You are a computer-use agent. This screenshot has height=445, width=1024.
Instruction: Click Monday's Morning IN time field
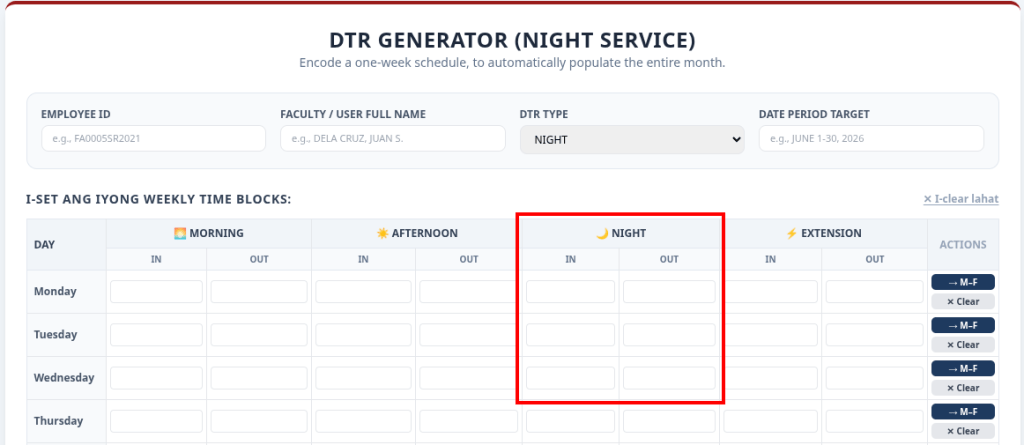coord(156,291)
